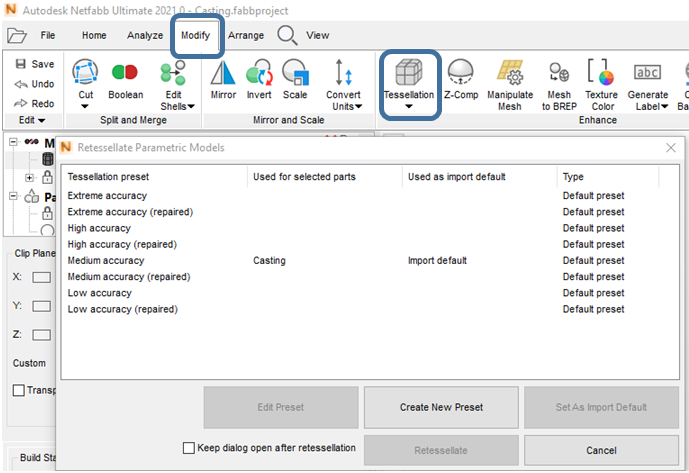Open the Tessellation tool
Screen dimensions: 689x473
[x=409, y=79]
